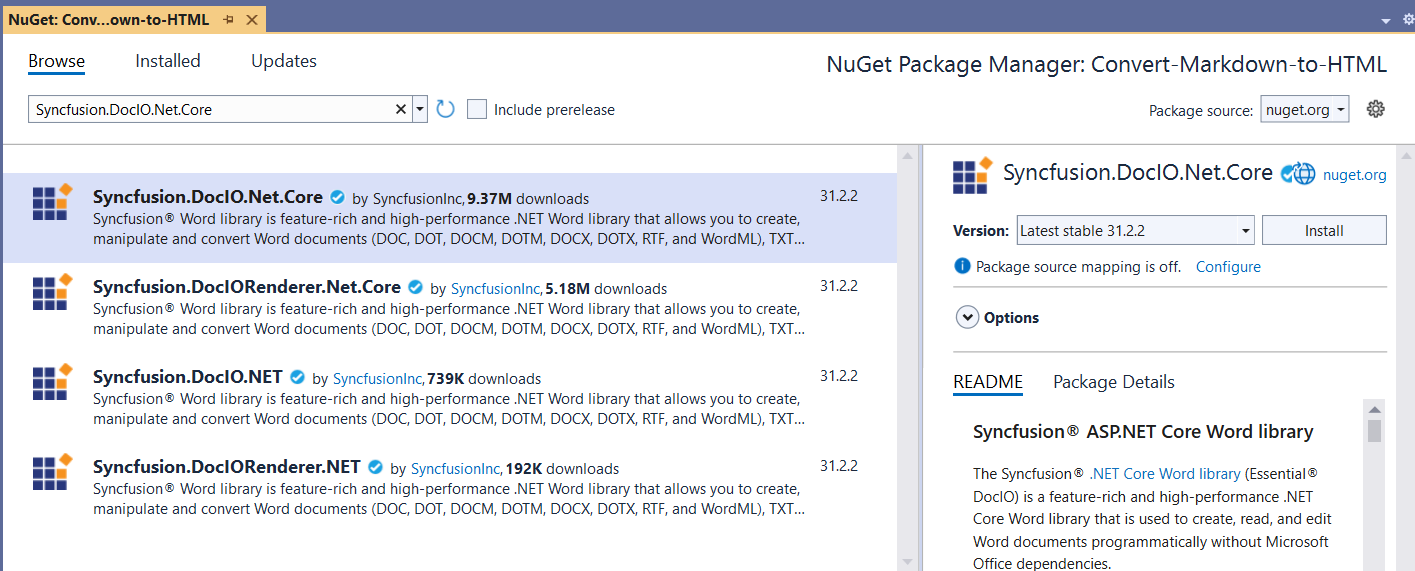Expand the Options section
Screen dimensions: 1415x571
pos(967,317)
